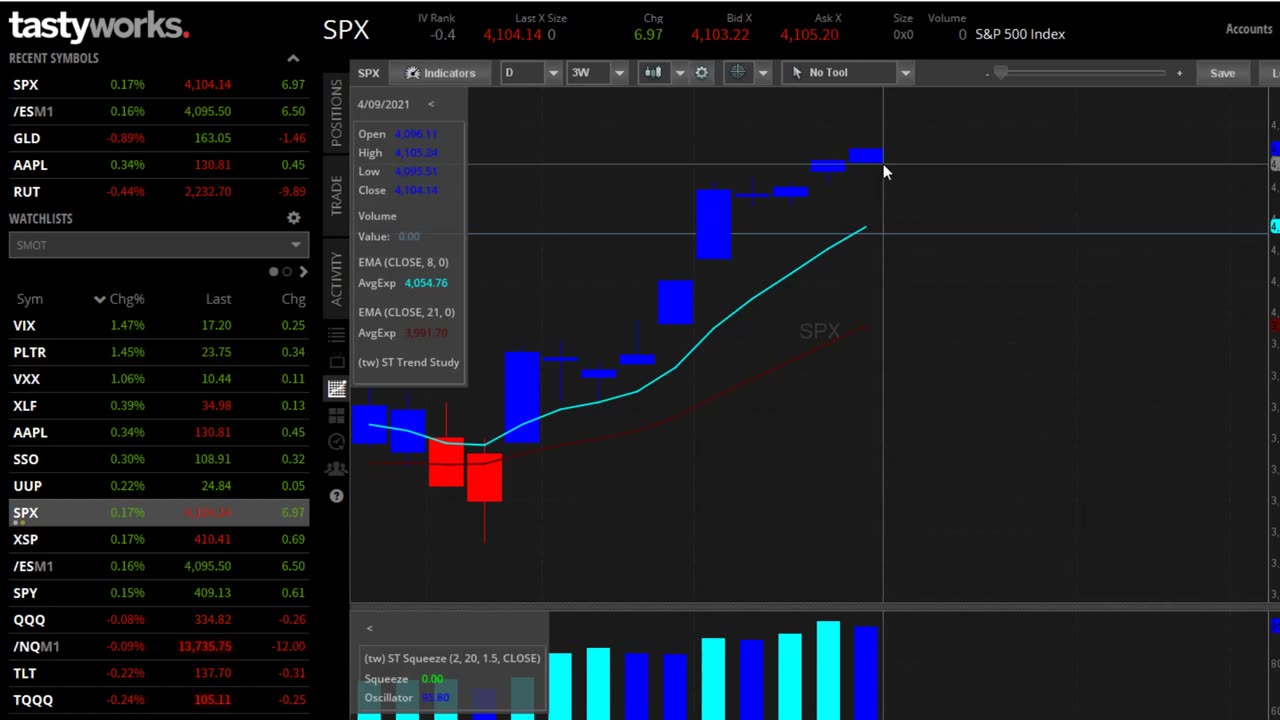Select TLT in the watchlist

159,673
